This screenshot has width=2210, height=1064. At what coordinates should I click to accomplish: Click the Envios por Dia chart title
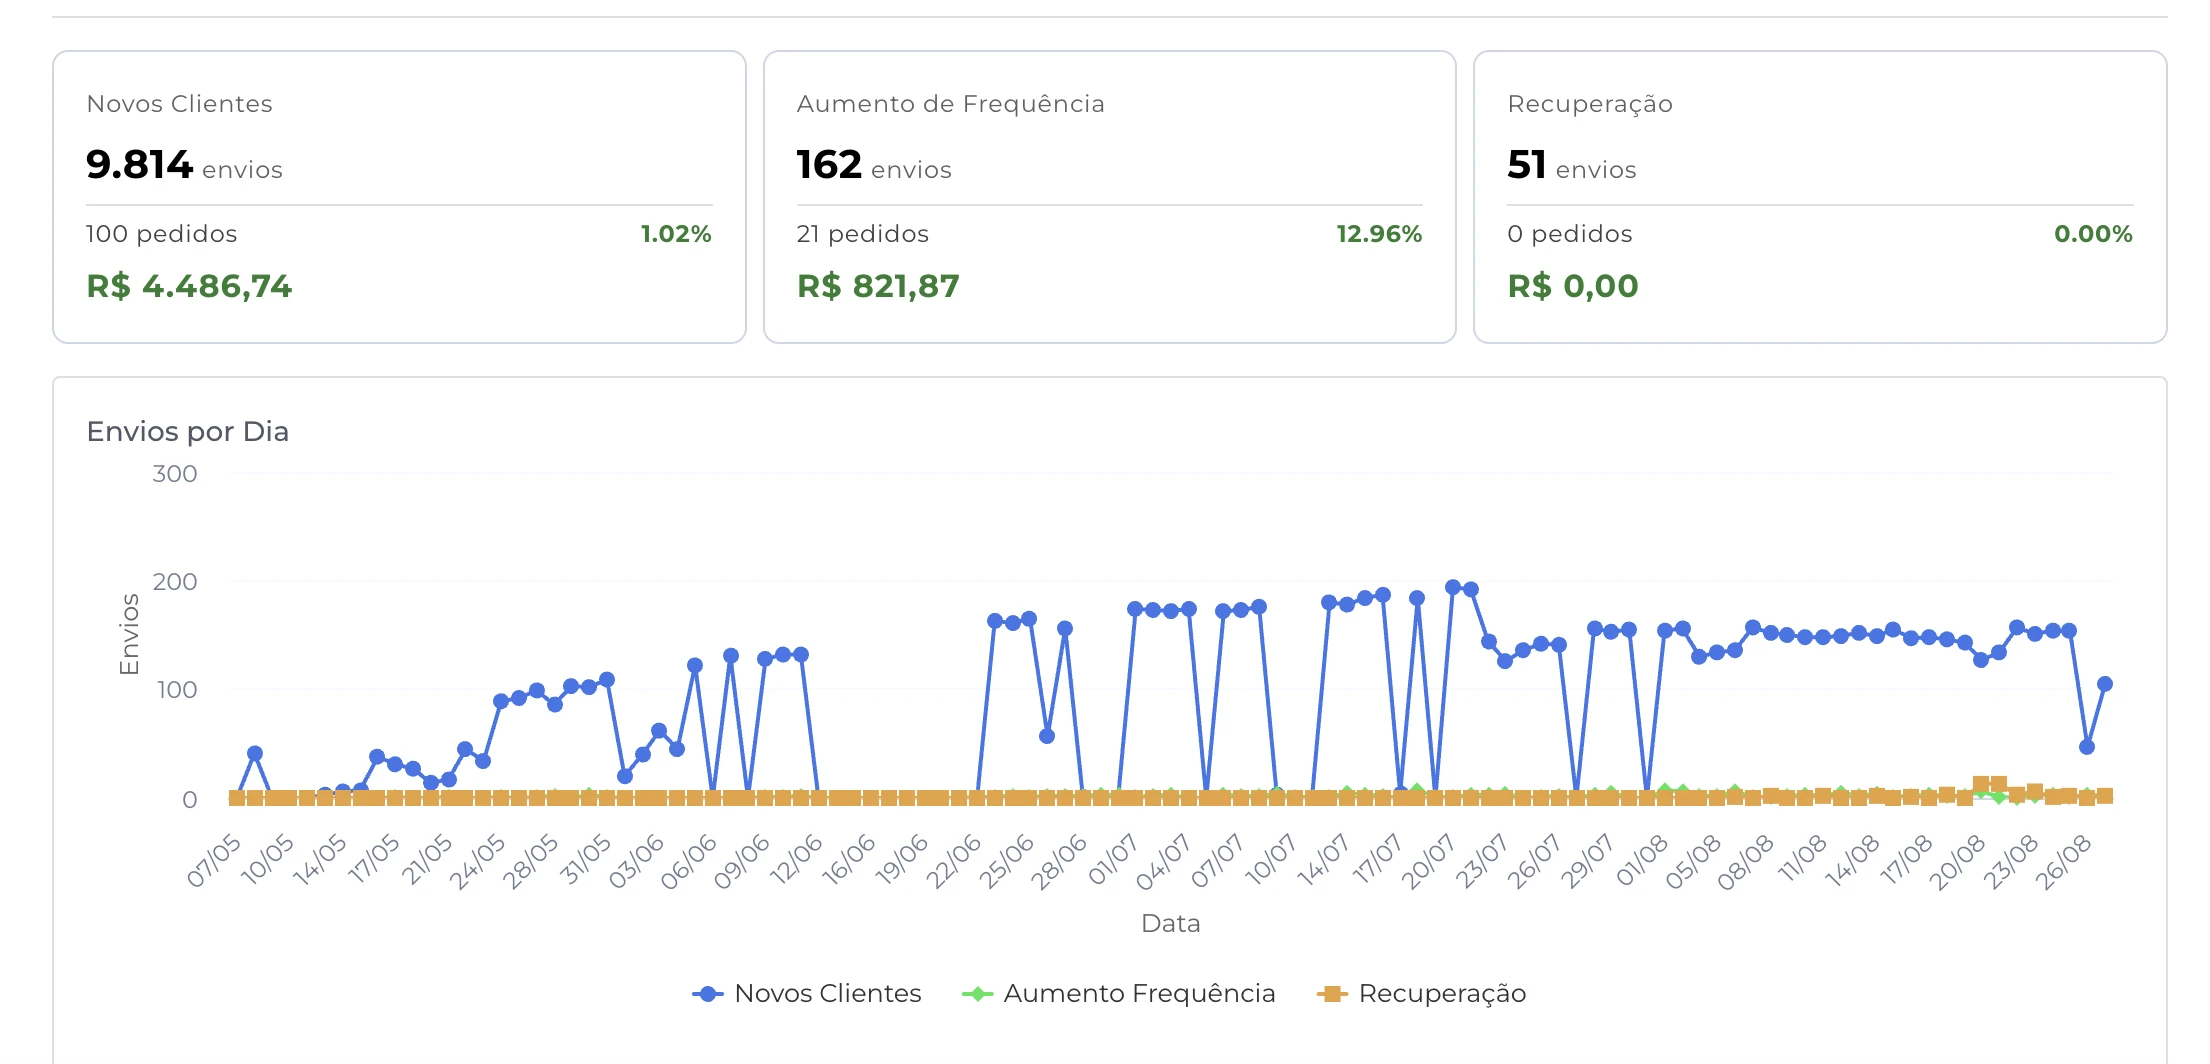pos(188,431)
